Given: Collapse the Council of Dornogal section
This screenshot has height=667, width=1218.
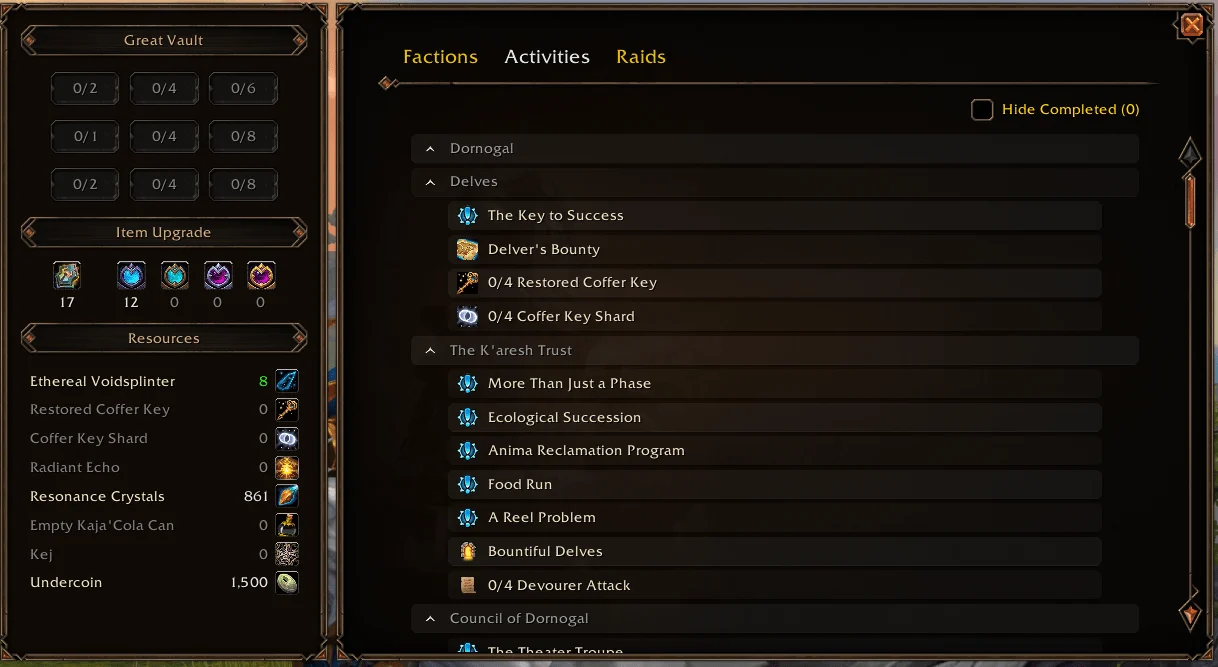Looking at the screenshot, I should (430, 619).
